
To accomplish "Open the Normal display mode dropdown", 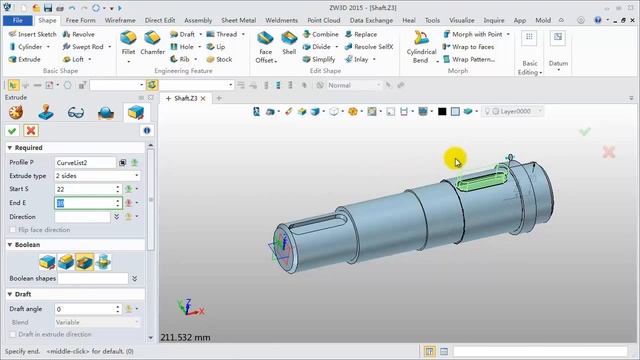I will 353,85.
